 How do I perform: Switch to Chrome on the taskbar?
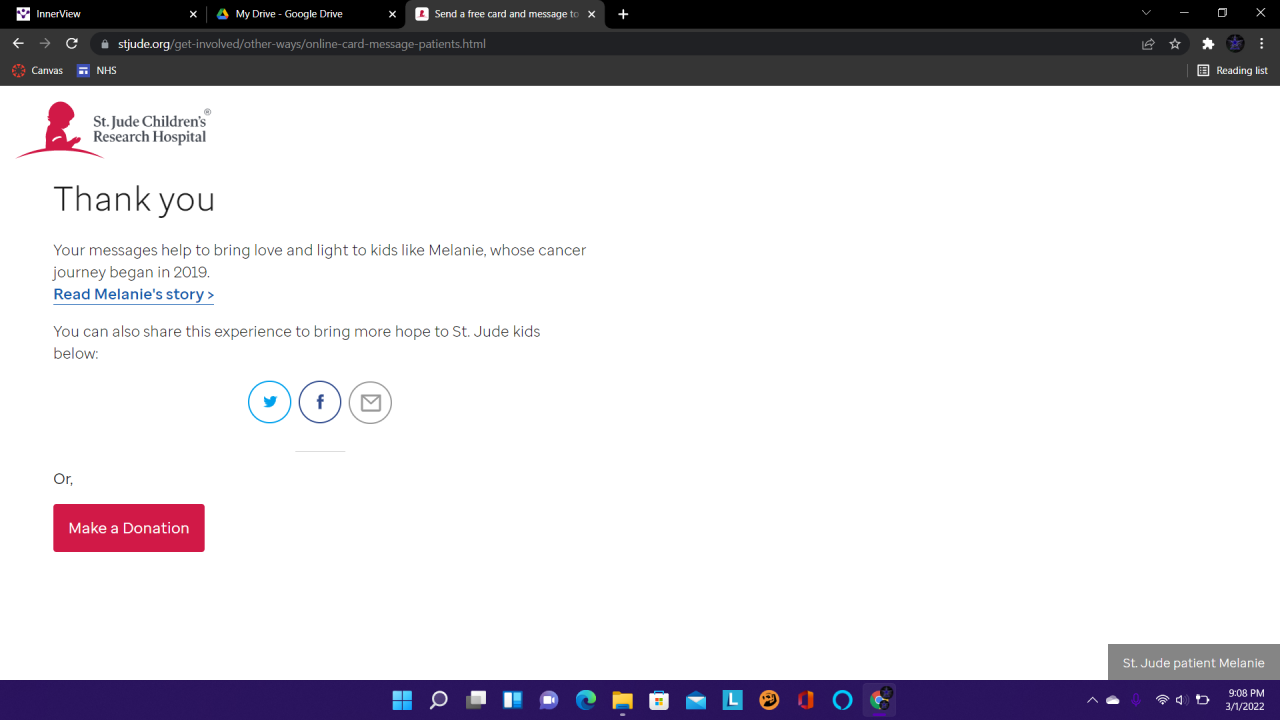point(880,700)
